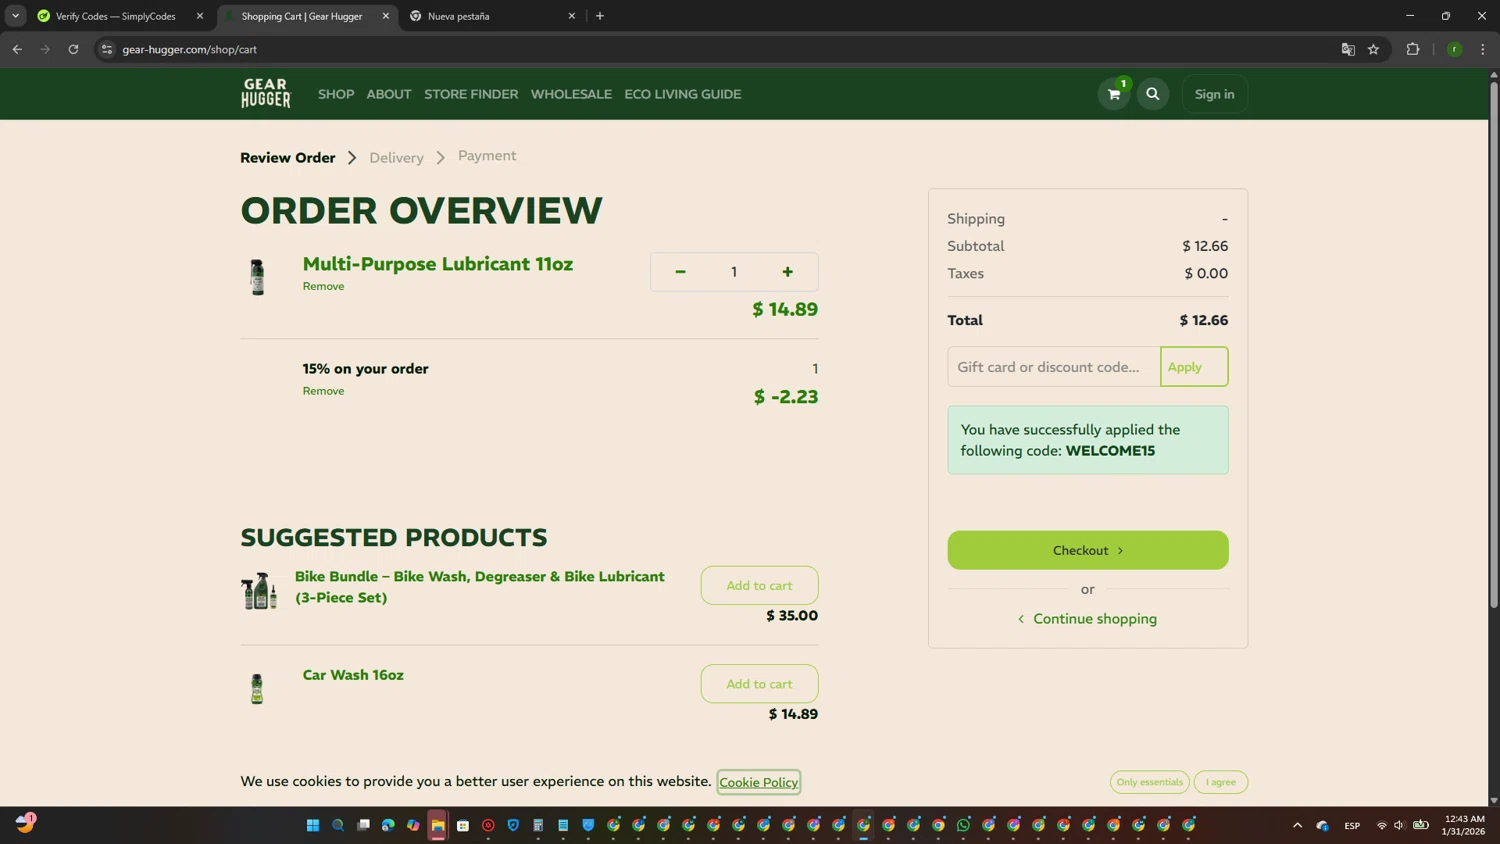
Task: Click the lubricant quantity field
Action: tap(734, 272)
